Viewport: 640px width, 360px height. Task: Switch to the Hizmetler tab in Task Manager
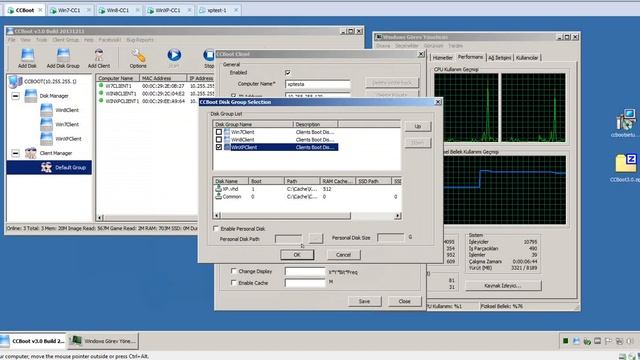(442, 58)
